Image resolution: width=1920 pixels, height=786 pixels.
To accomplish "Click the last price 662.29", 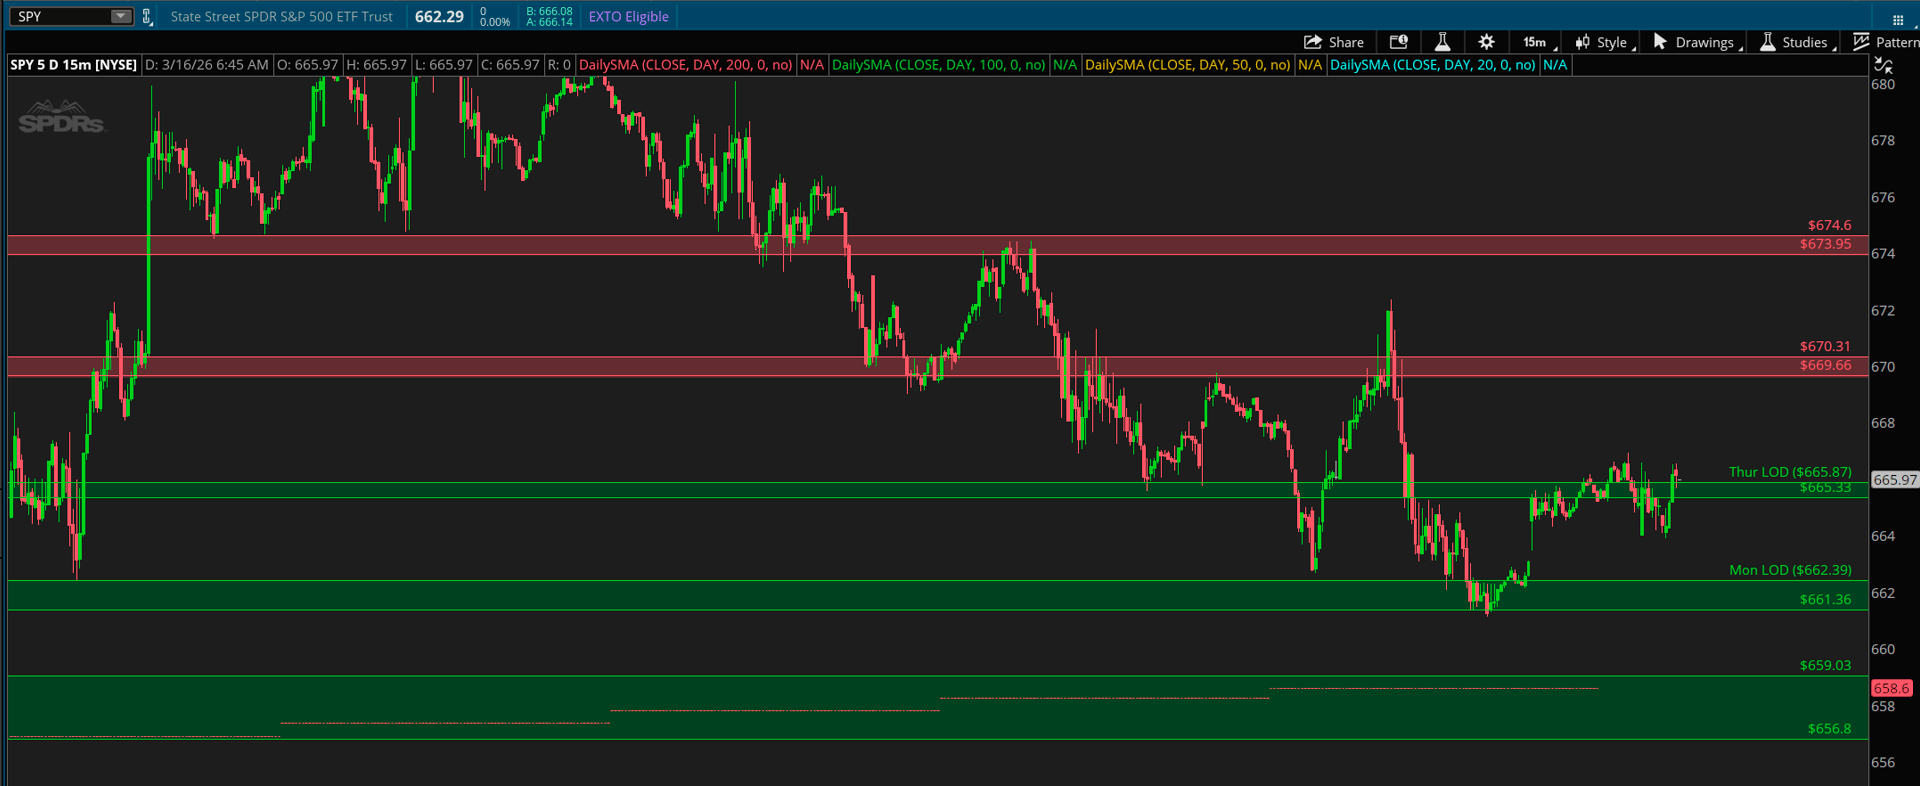I will pos(439,16).
